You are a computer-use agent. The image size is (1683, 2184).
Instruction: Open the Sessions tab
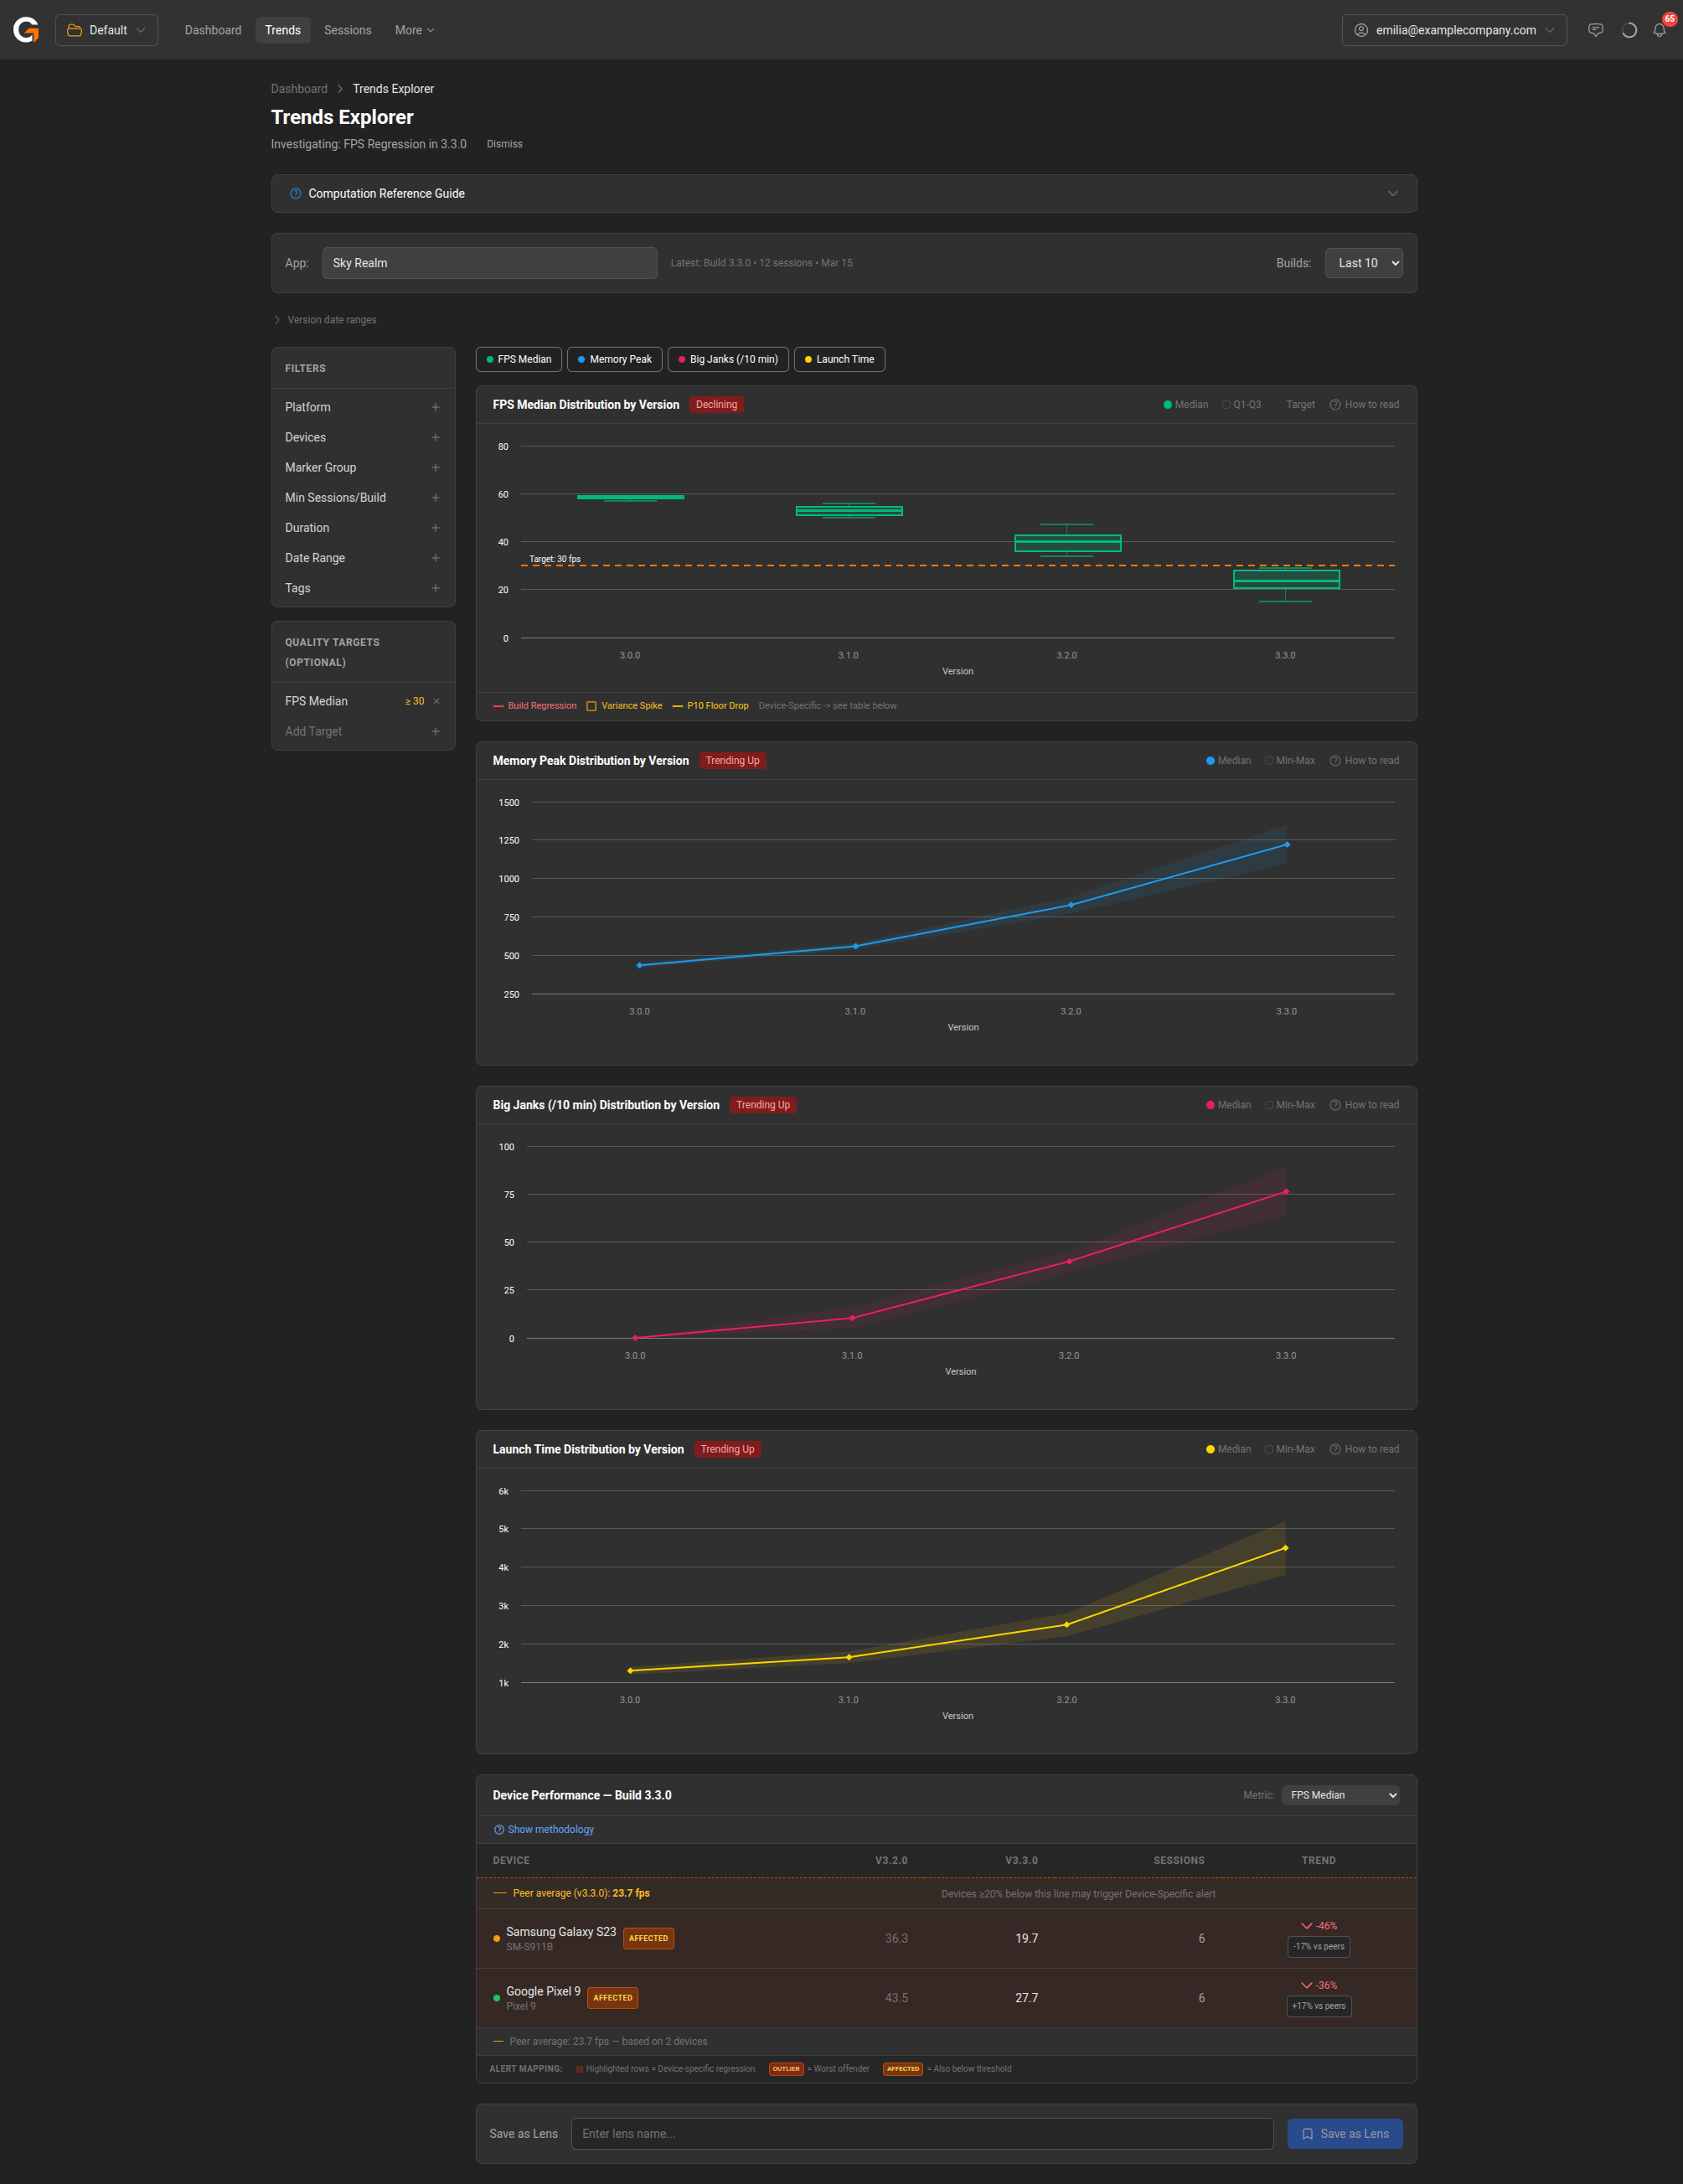pos(347,30)
